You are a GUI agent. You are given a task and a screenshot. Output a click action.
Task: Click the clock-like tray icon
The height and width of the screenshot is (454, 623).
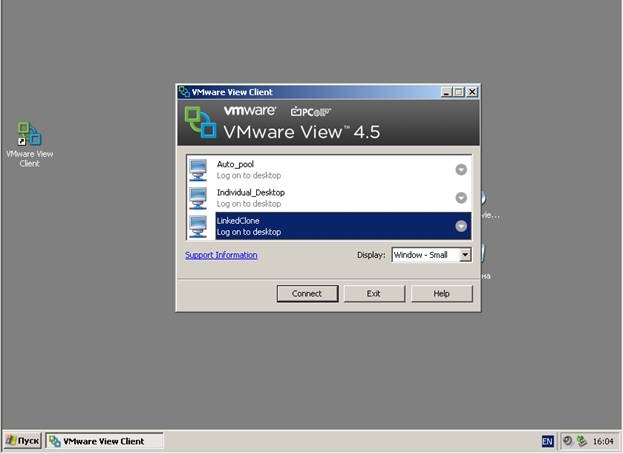pos(568,441)
